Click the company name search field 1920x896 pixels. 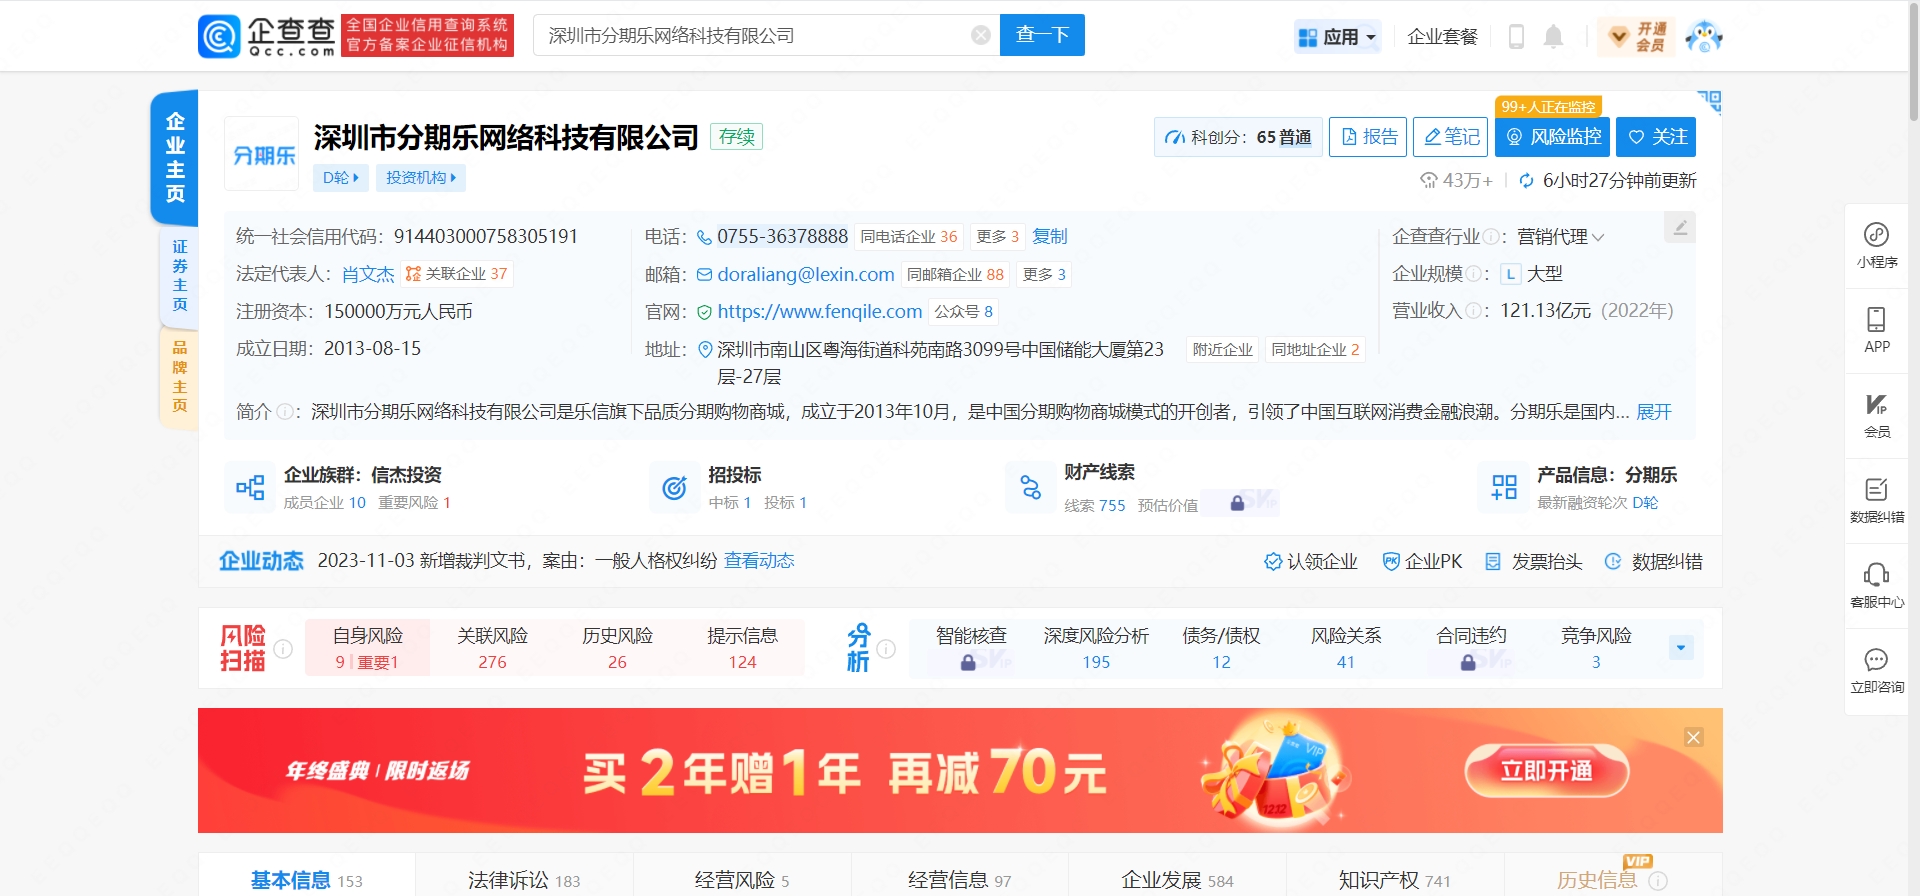point(750,36)
